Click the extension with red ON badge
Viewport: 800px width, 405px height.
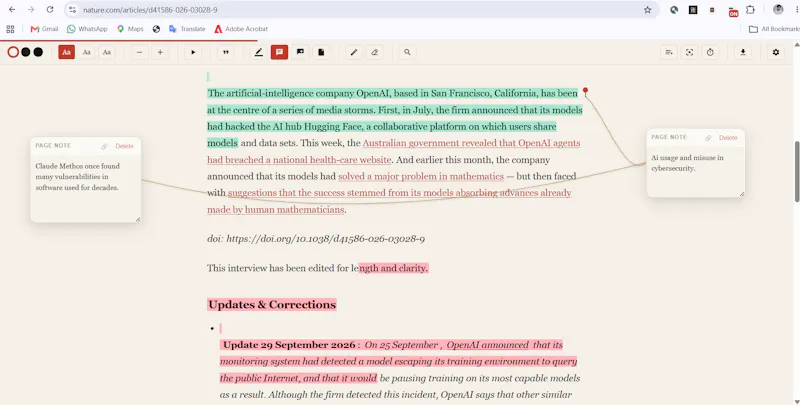[x=733, y=11]
